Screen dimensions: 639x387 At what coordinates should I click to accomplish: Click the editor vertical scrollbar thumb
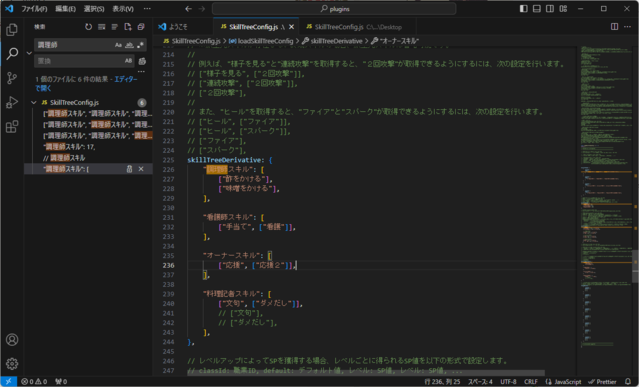pyautogui.click(x=635, y=266)
